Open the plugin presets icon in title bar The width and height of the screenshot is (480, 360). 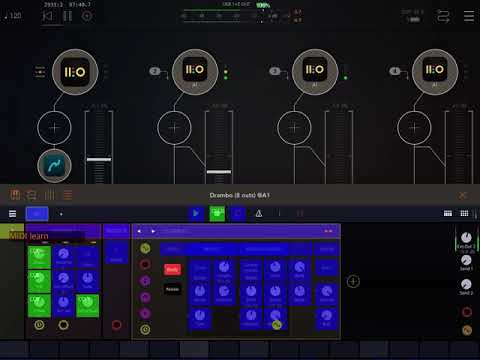[15, 195]
